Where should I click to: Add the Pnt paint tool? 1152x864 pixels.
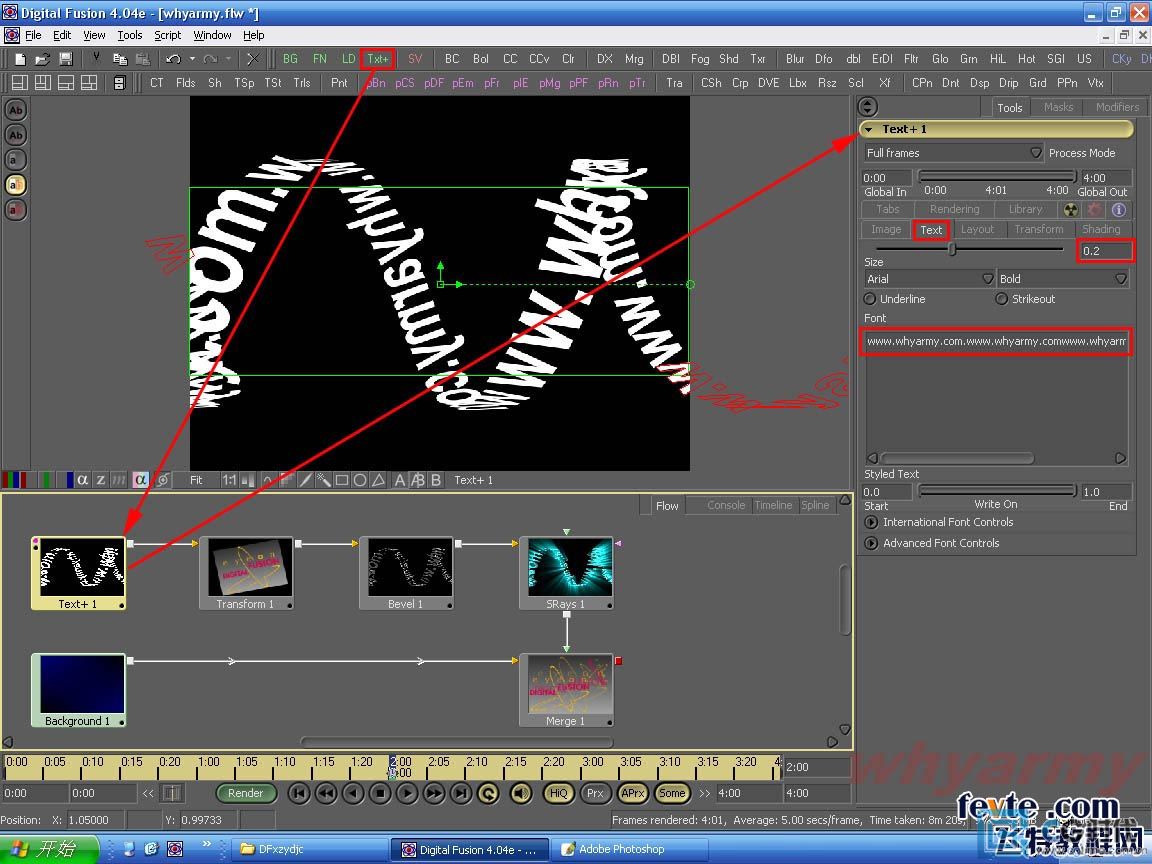[339, 83]
